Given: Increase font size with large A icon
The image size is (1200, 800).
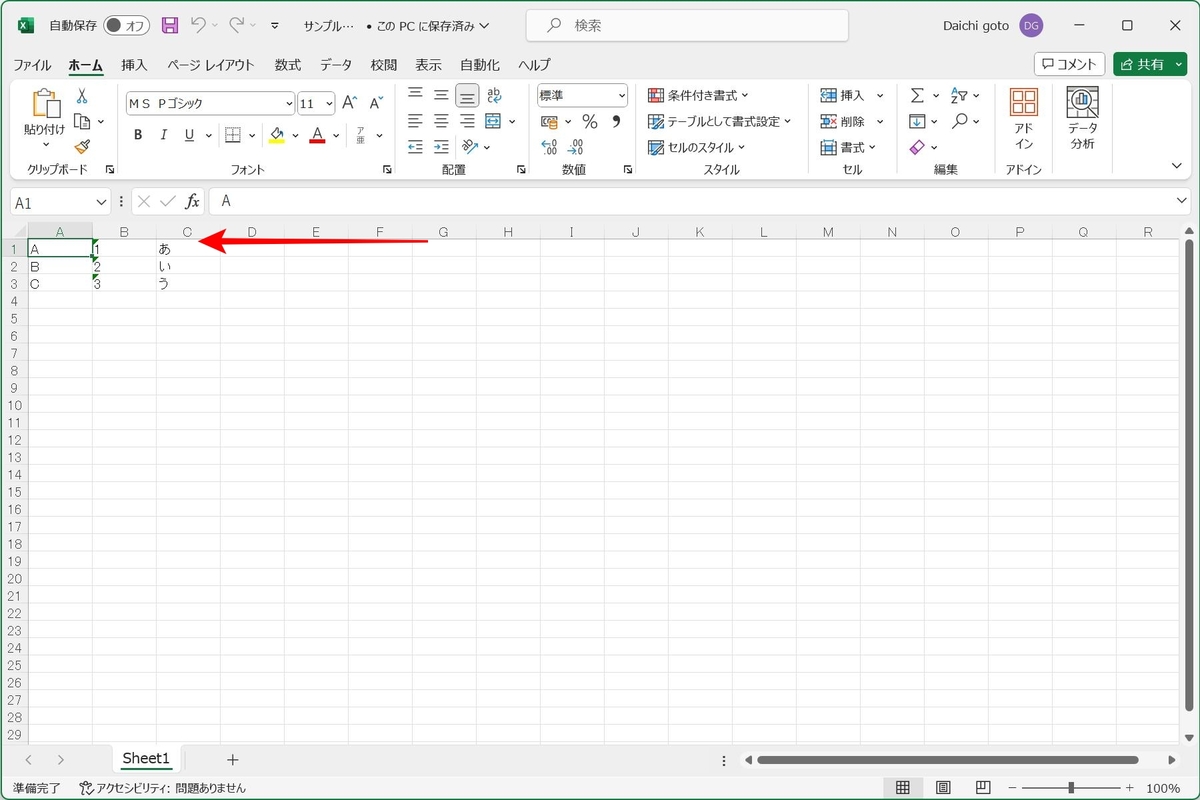Looking at the screenshot, I should click(x=349, y=103).
